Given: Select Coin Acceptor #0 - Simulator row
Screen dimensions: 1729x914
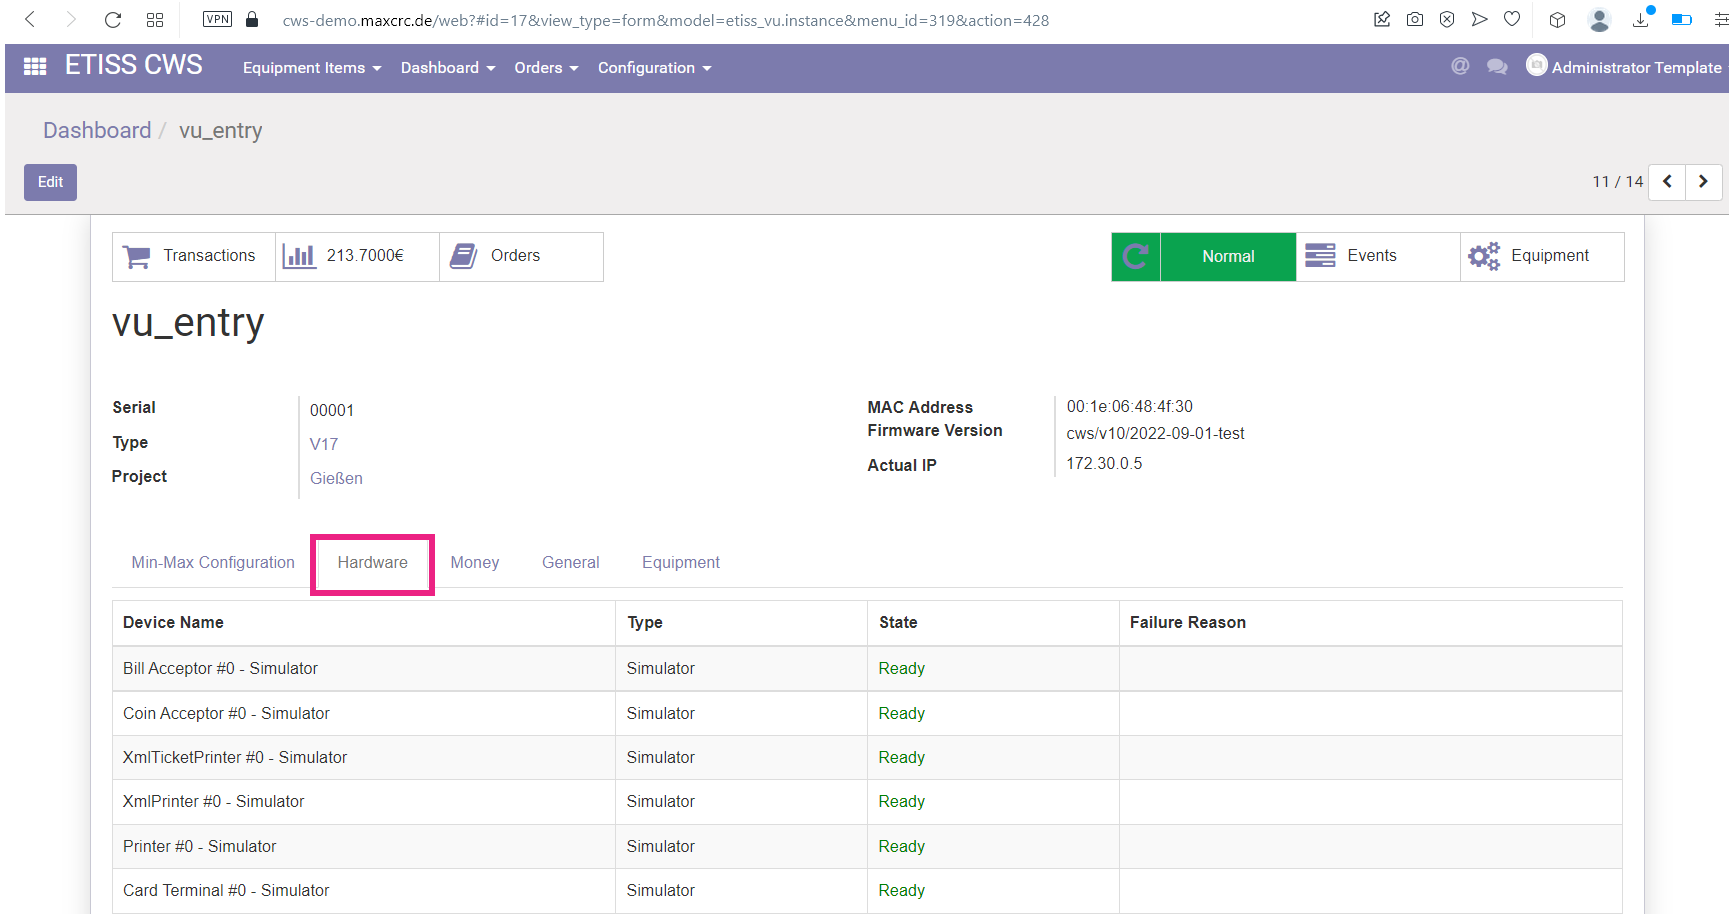Looking at the screenshot, I should click(867, 713).
